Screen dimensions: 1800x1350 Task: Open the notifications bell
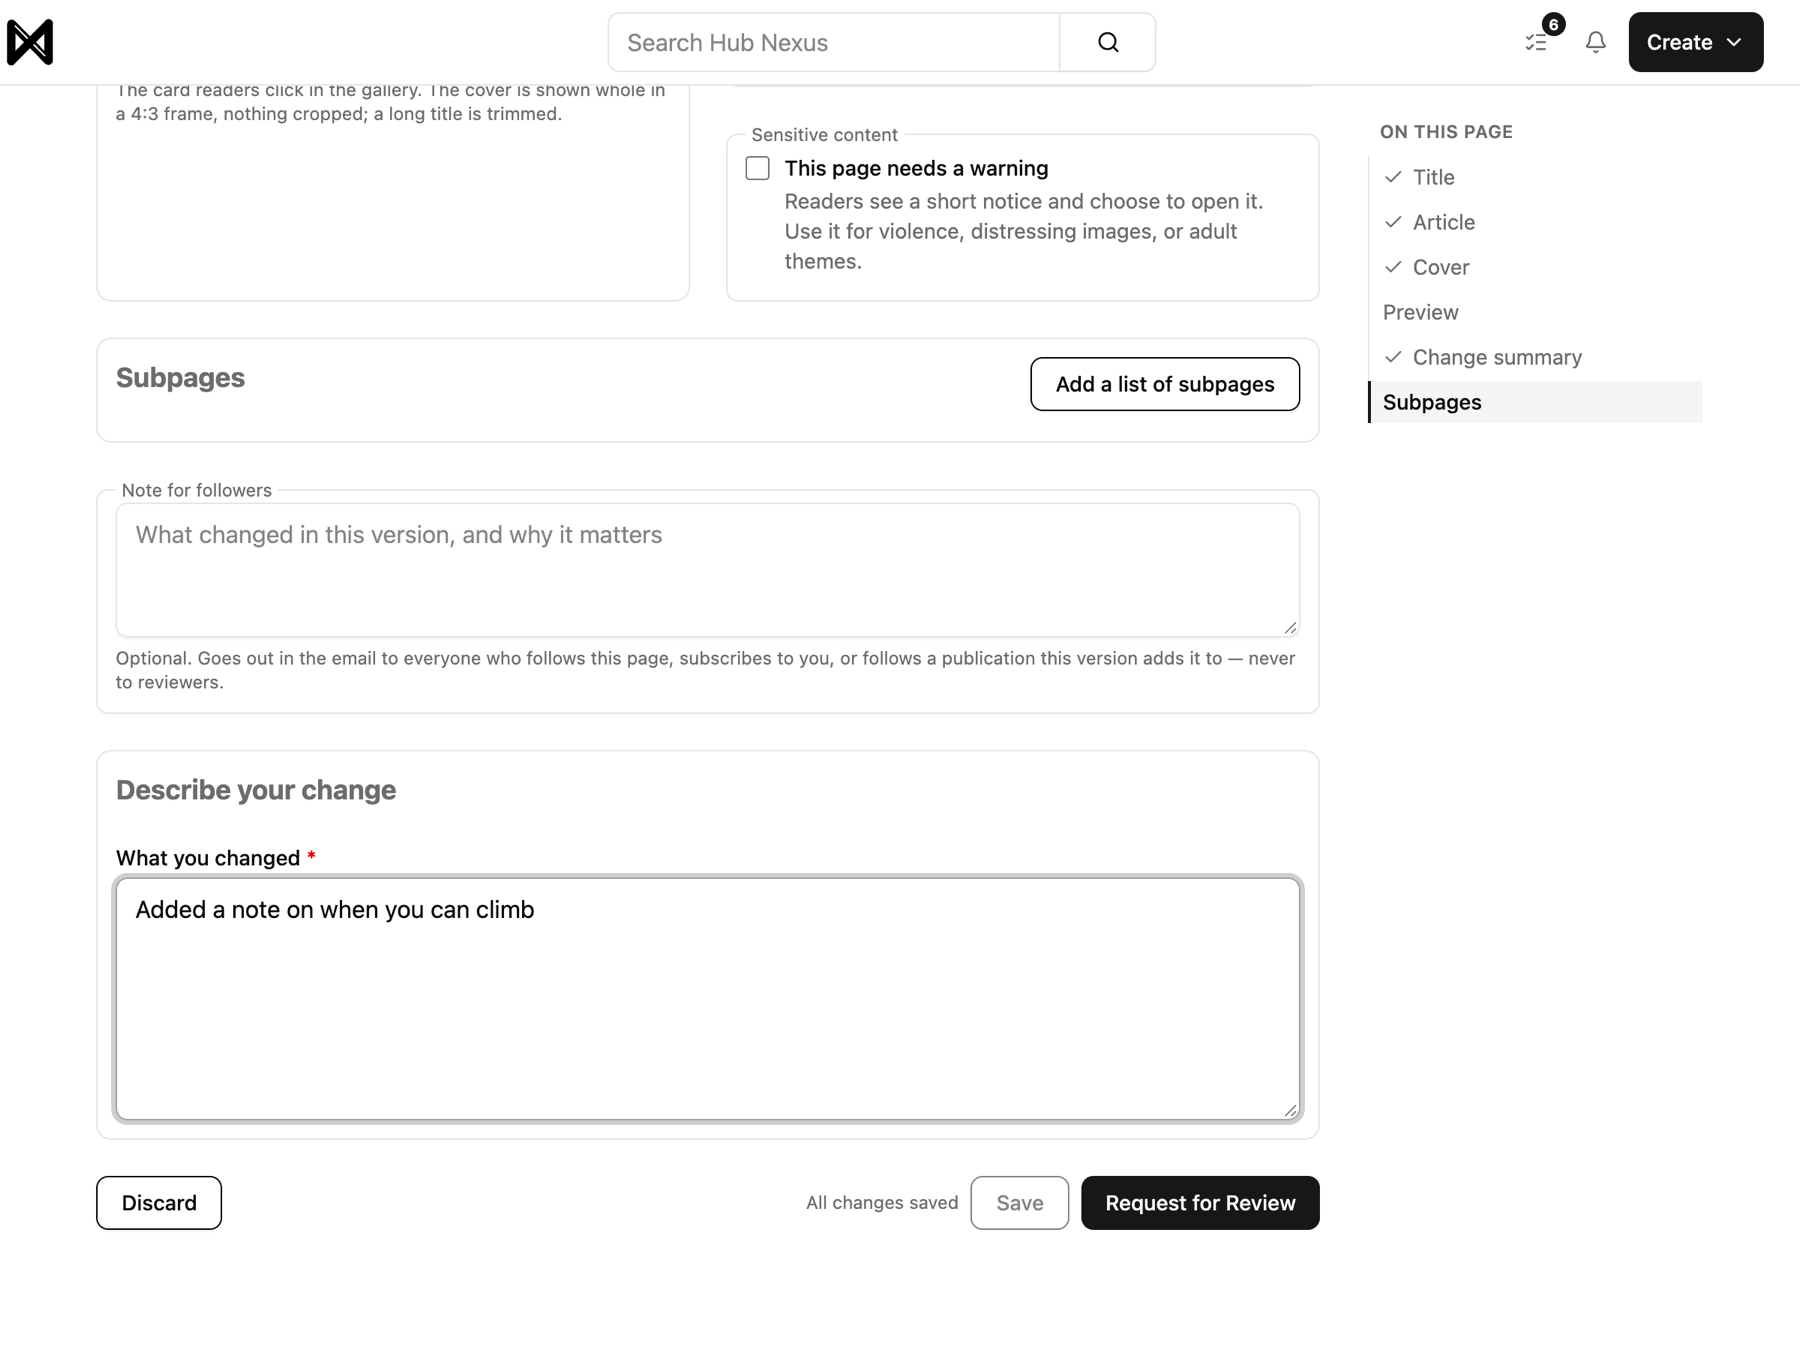[1596, 42]
